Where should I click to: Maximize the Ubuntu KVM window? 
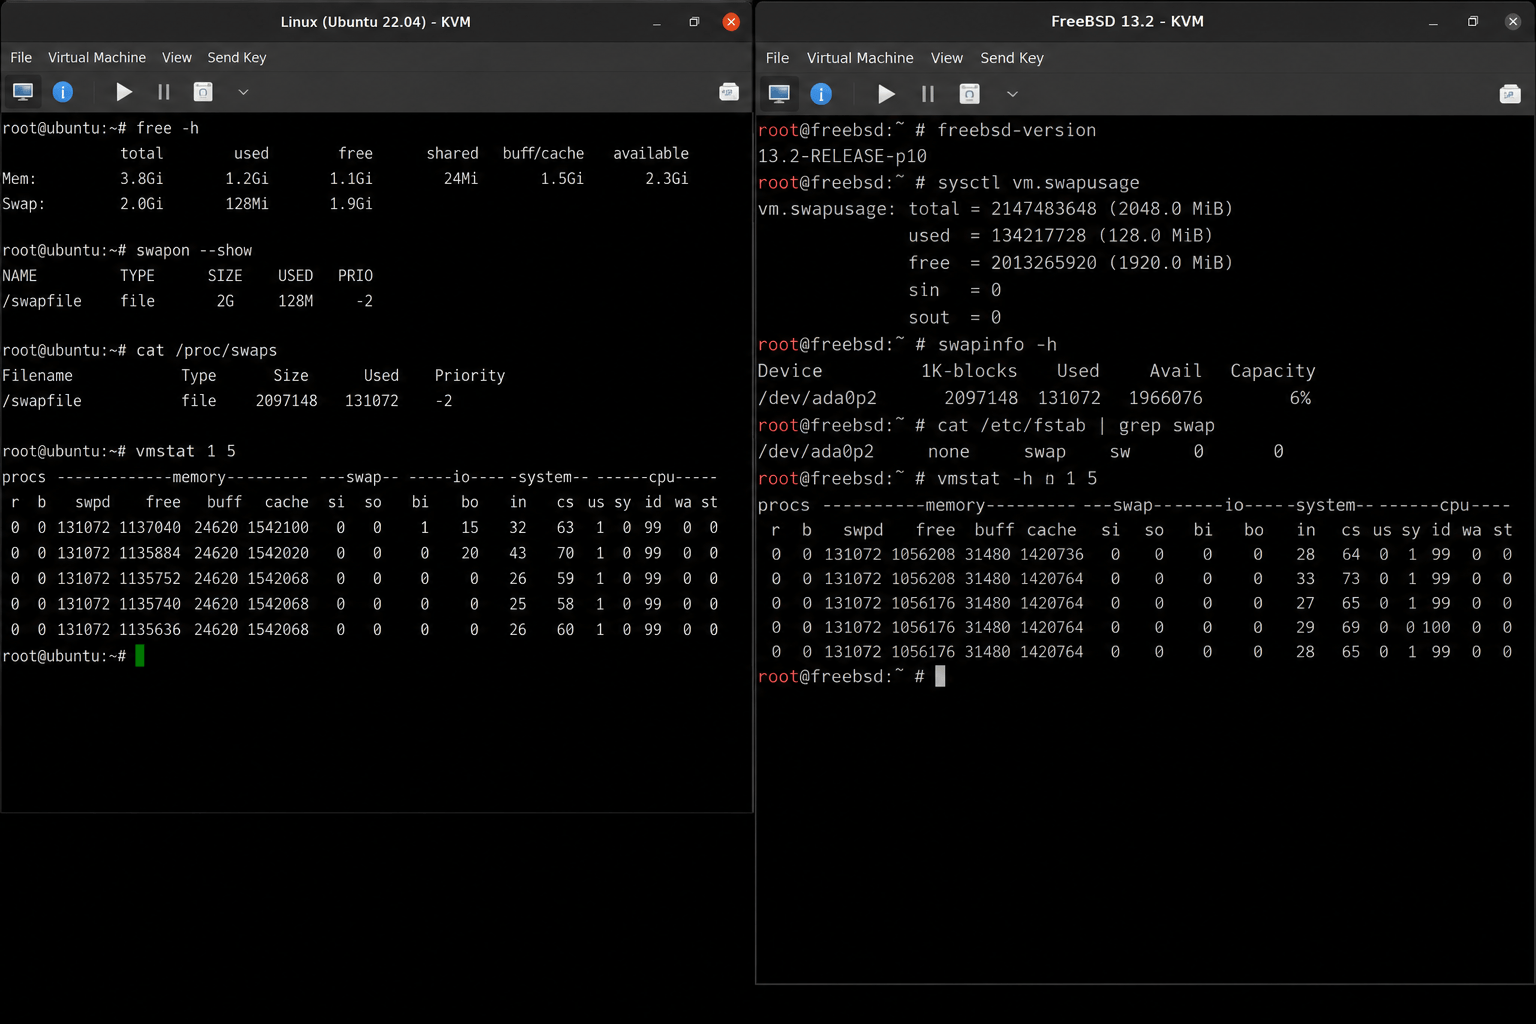click(x=694, y=22)
